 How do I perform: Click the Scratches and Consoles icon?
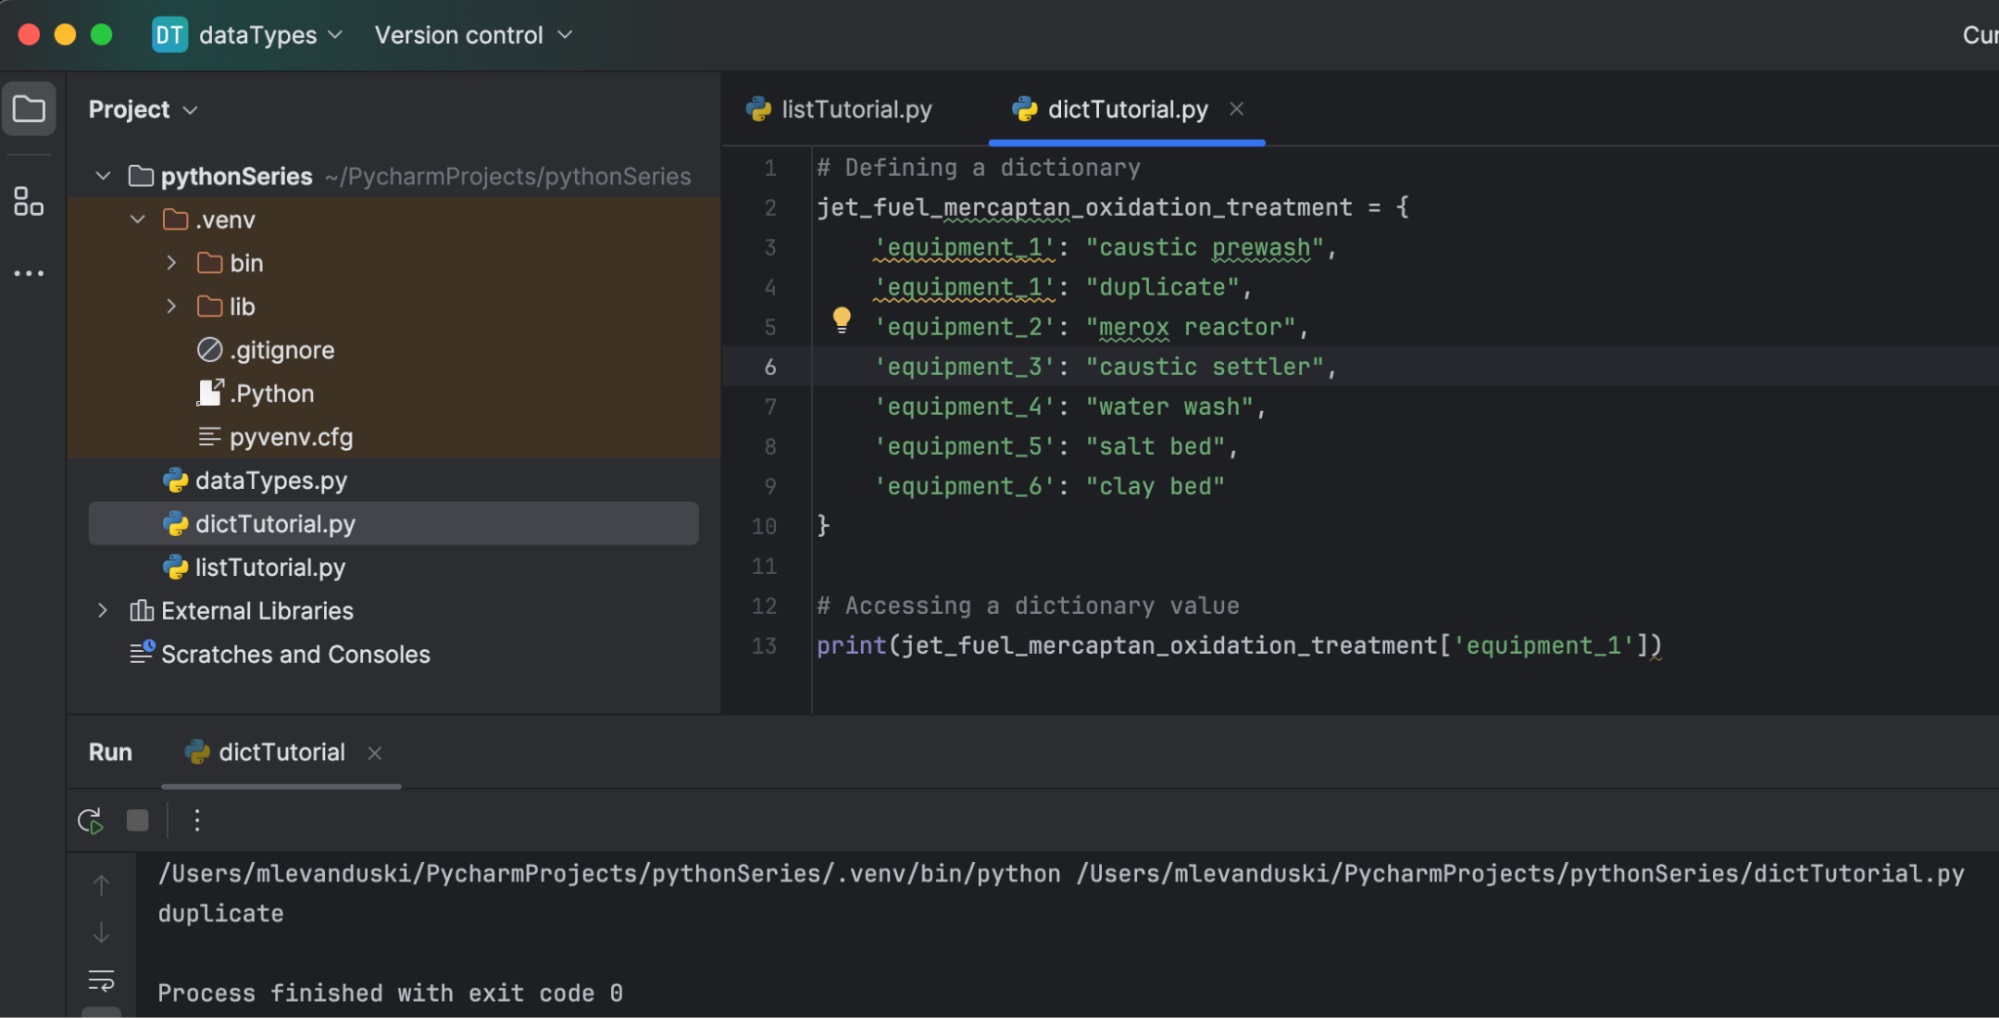click(x=142, y=654)
